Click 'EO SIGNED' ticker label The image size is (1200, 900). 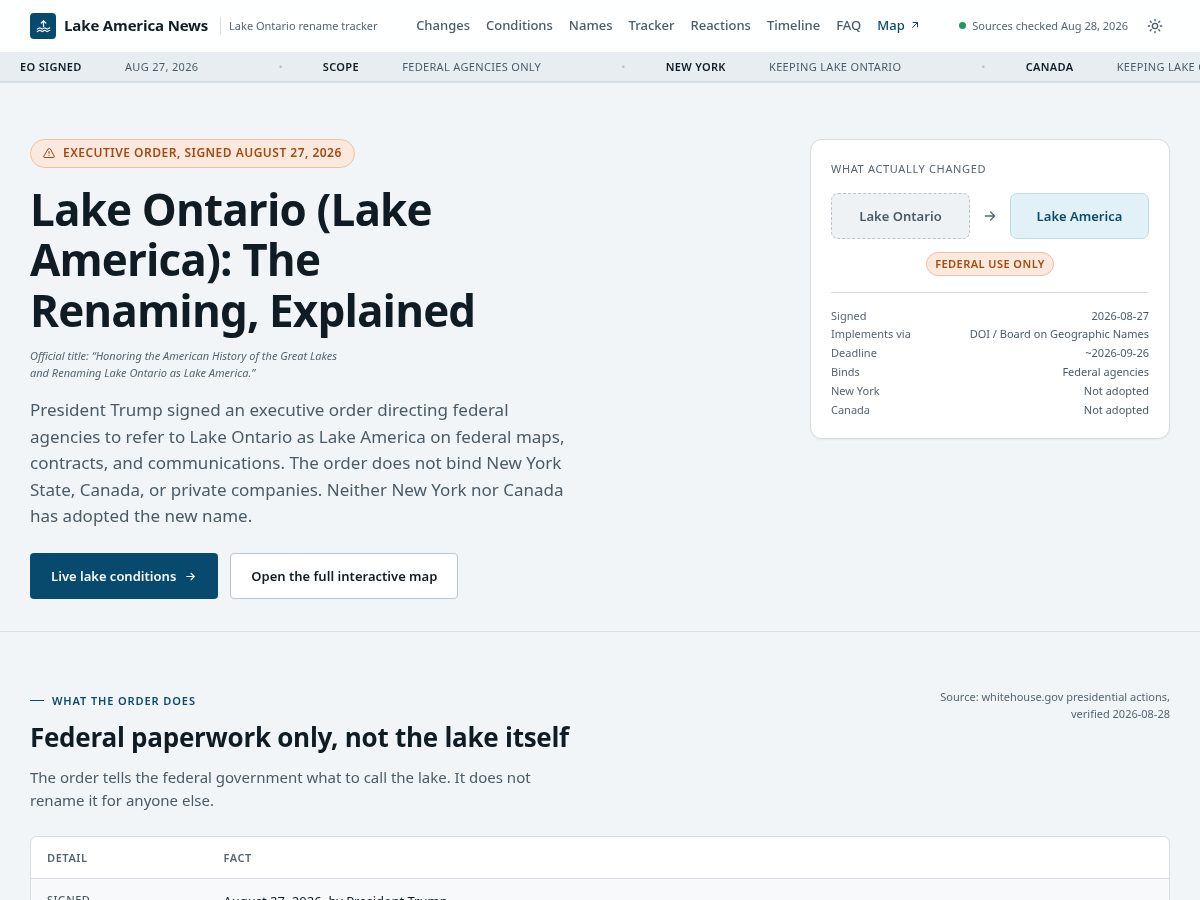(51, 67)
